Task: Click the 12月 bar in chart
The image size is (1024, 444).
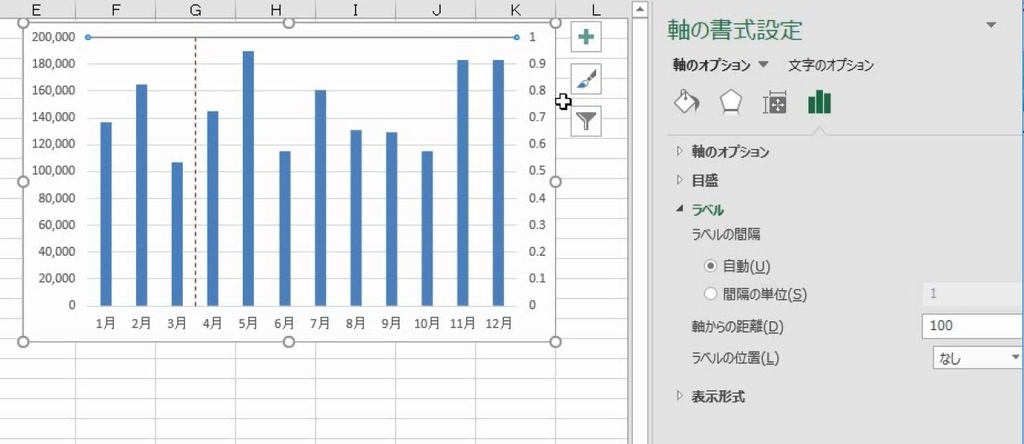Action: click(x=498, y=183)
